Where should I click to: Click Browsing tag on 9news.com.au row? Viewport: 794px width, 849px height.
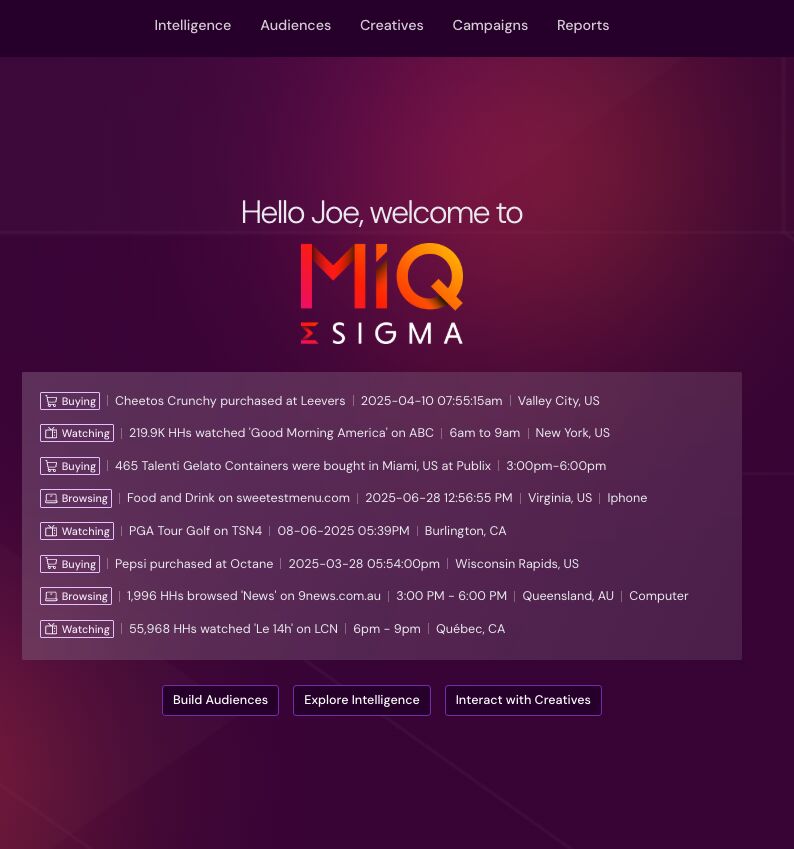coord(76,596)
